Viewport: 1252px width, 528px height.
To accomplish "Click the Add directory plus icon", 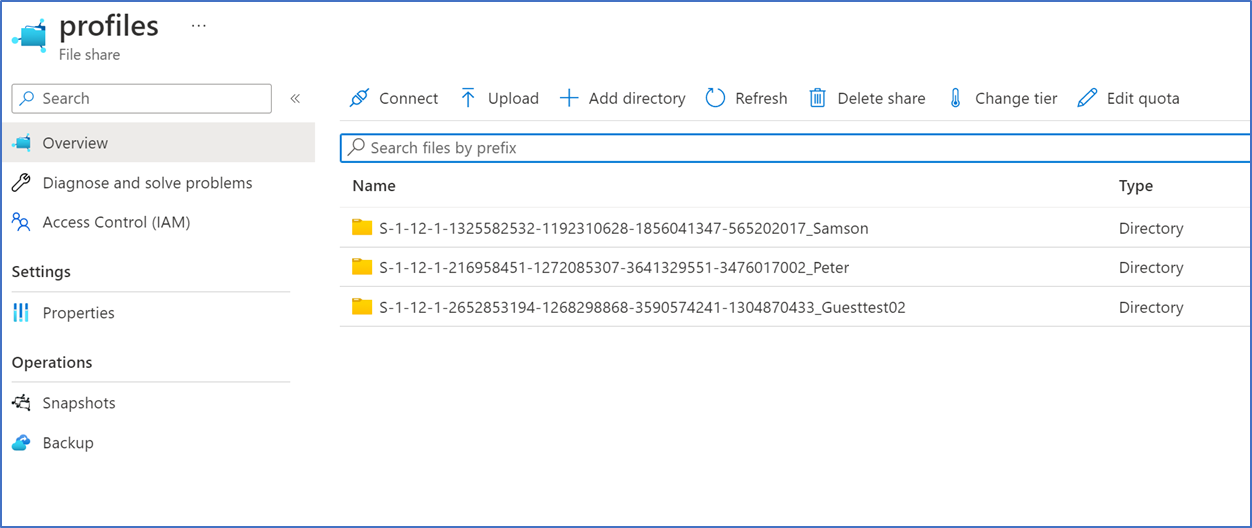I will tap(569, 98).
